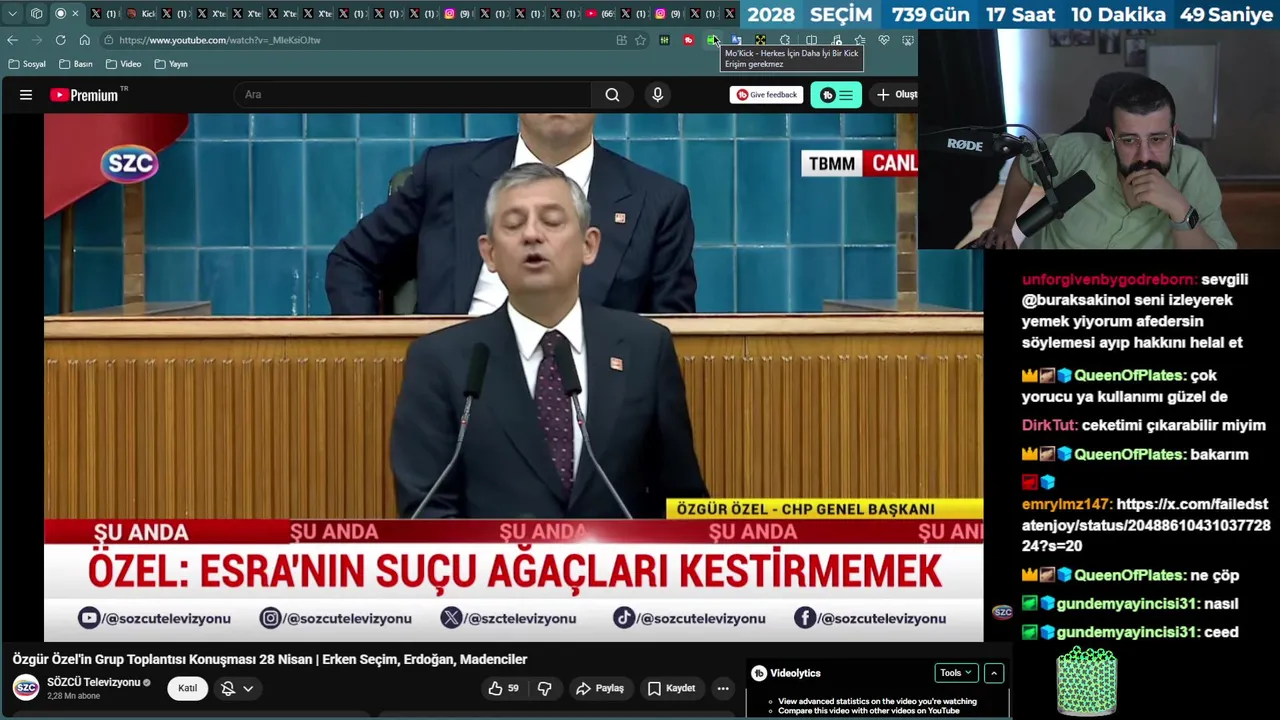Click the YouTube search magnifier button
Image resolution: width=1280 pixels, height=720 pixels.
612,95
